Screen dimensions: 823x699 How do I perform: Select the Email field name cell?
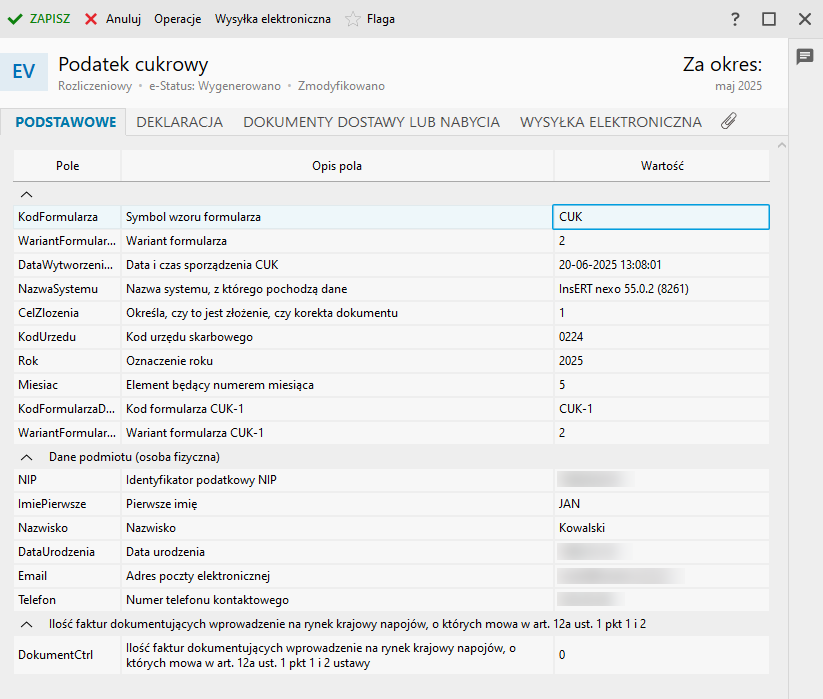click(x=67, y=576)
